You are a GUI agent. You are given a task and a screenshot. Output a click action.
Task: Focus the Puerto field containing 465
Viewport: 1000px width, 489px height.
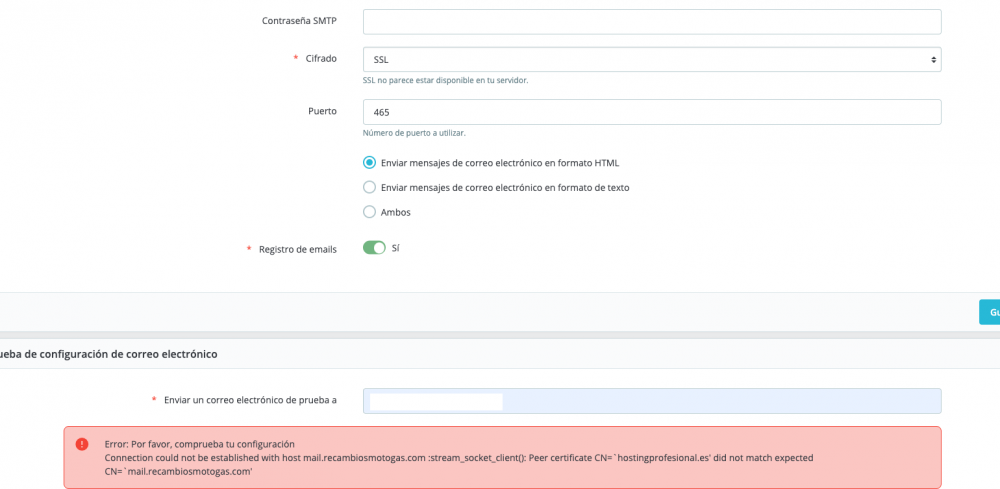click(x=651, y=112)
